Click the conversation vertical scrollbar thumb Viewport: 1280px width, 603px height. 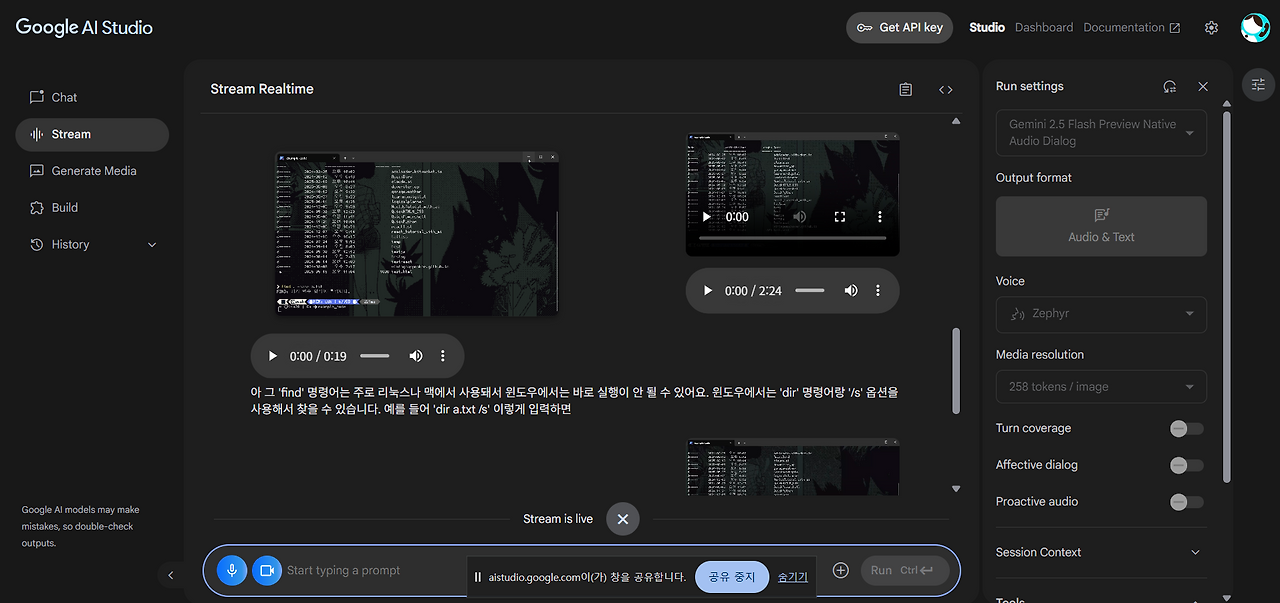point(955,370)
